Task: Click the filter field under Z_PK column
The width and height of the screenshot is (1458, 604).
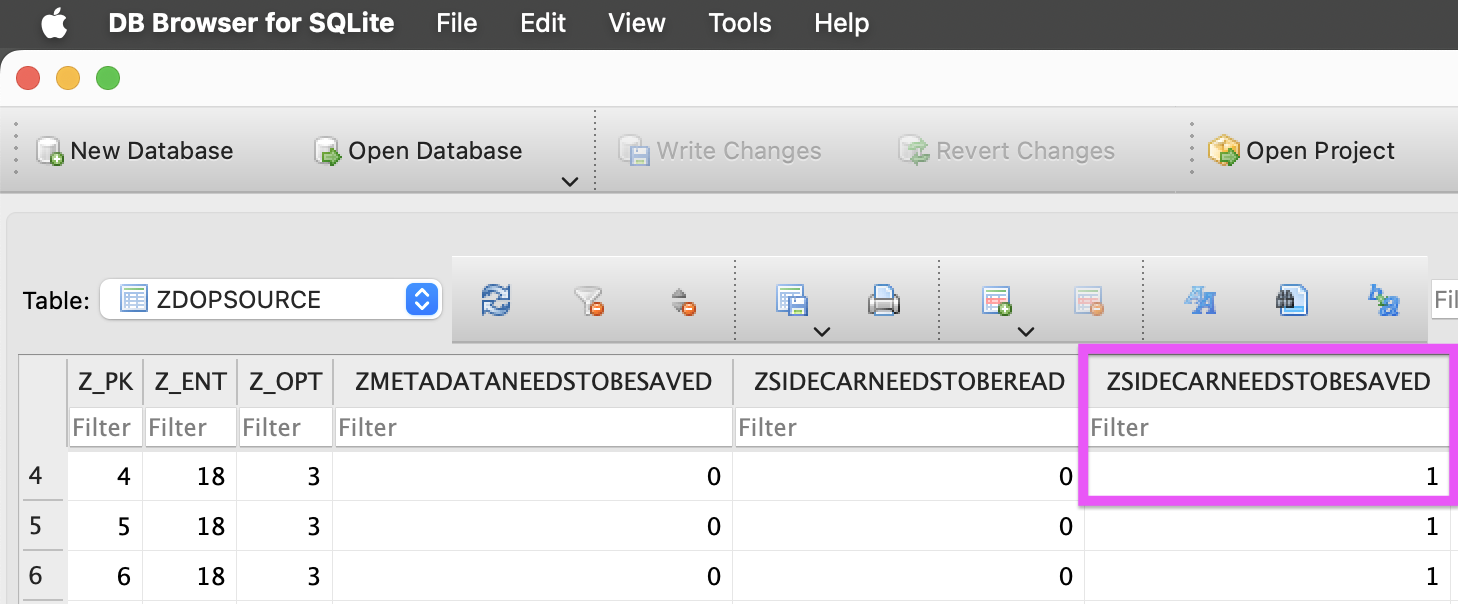Action: [105, 427]
